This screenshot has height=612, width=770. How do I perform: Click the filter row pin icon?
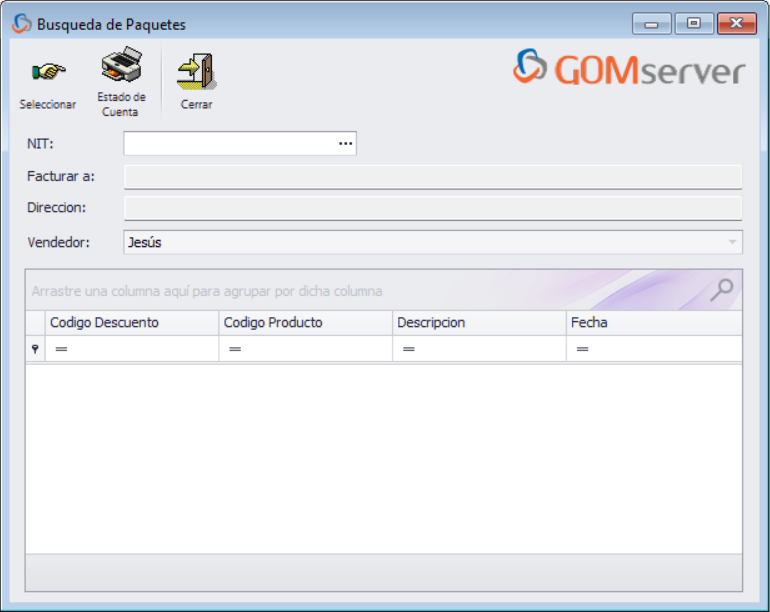pyautogui.click(x=35, y=348)
